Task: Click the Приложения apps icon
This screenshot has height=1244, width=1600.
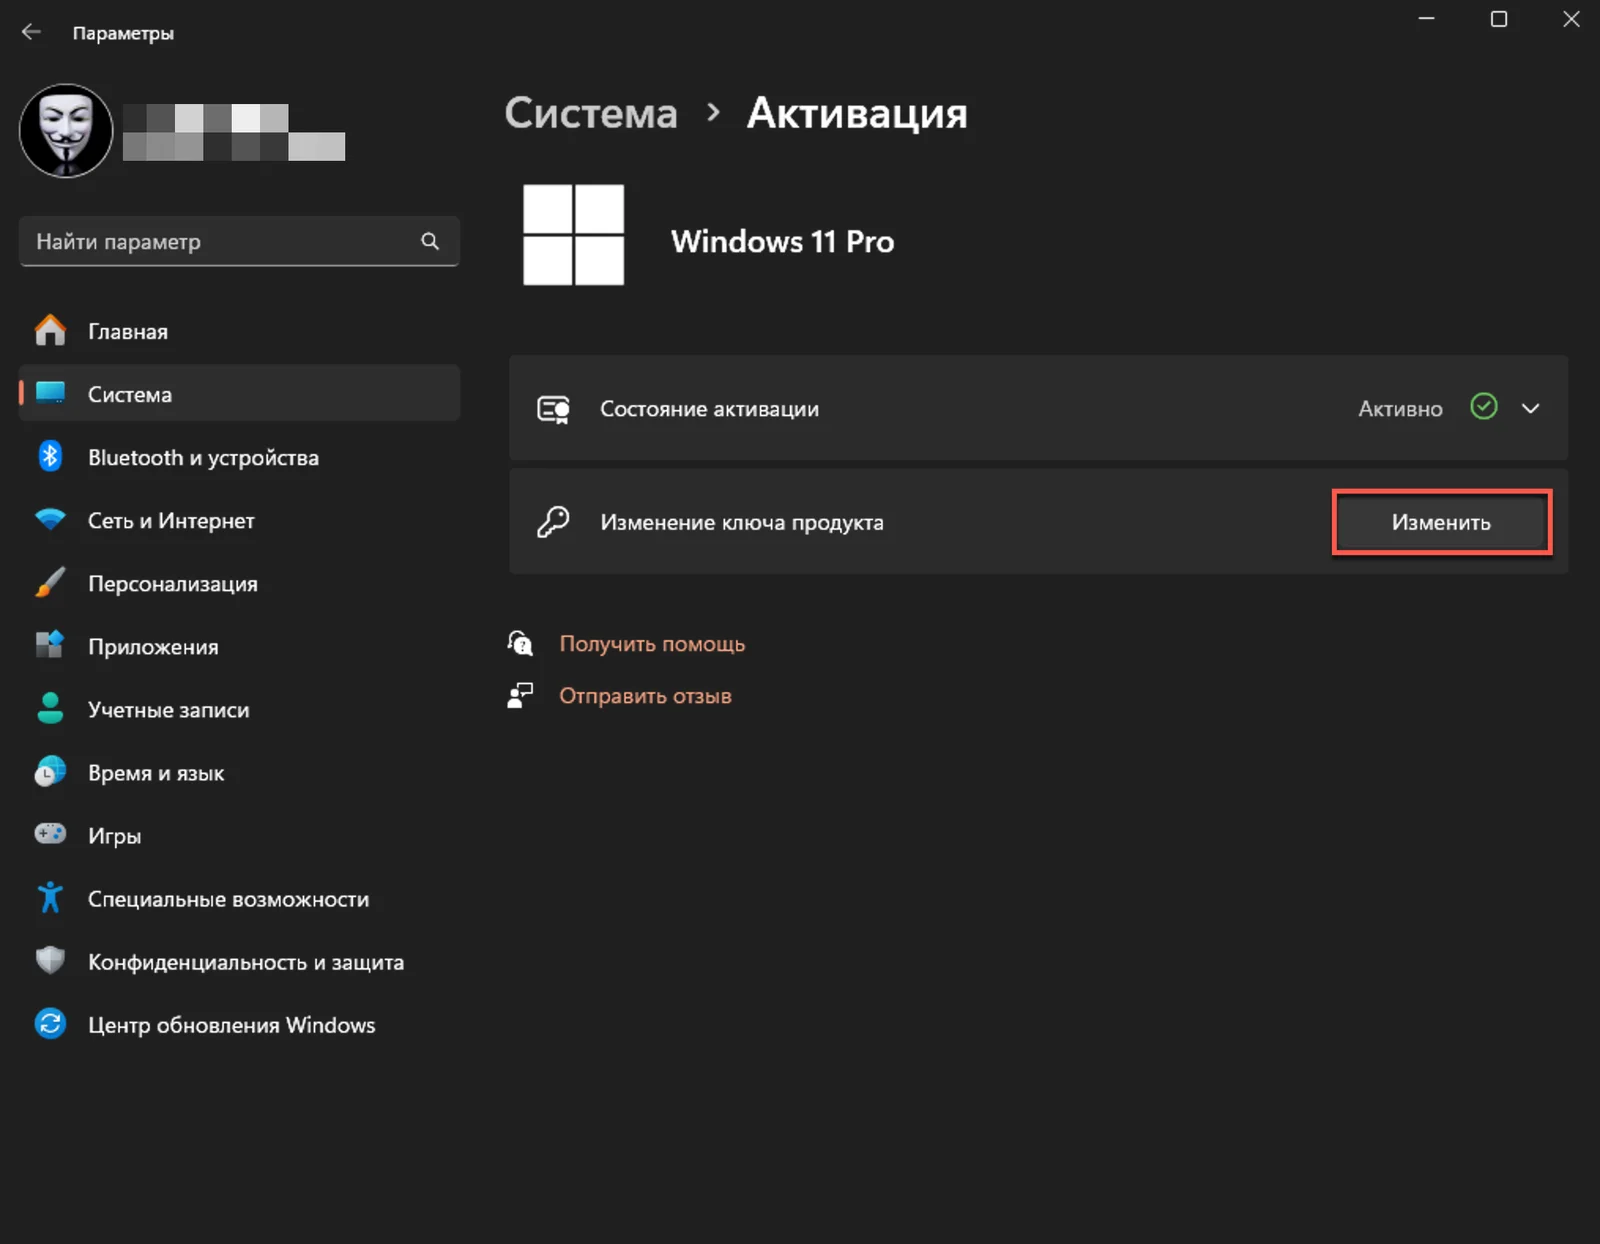Action: (50, 645)
